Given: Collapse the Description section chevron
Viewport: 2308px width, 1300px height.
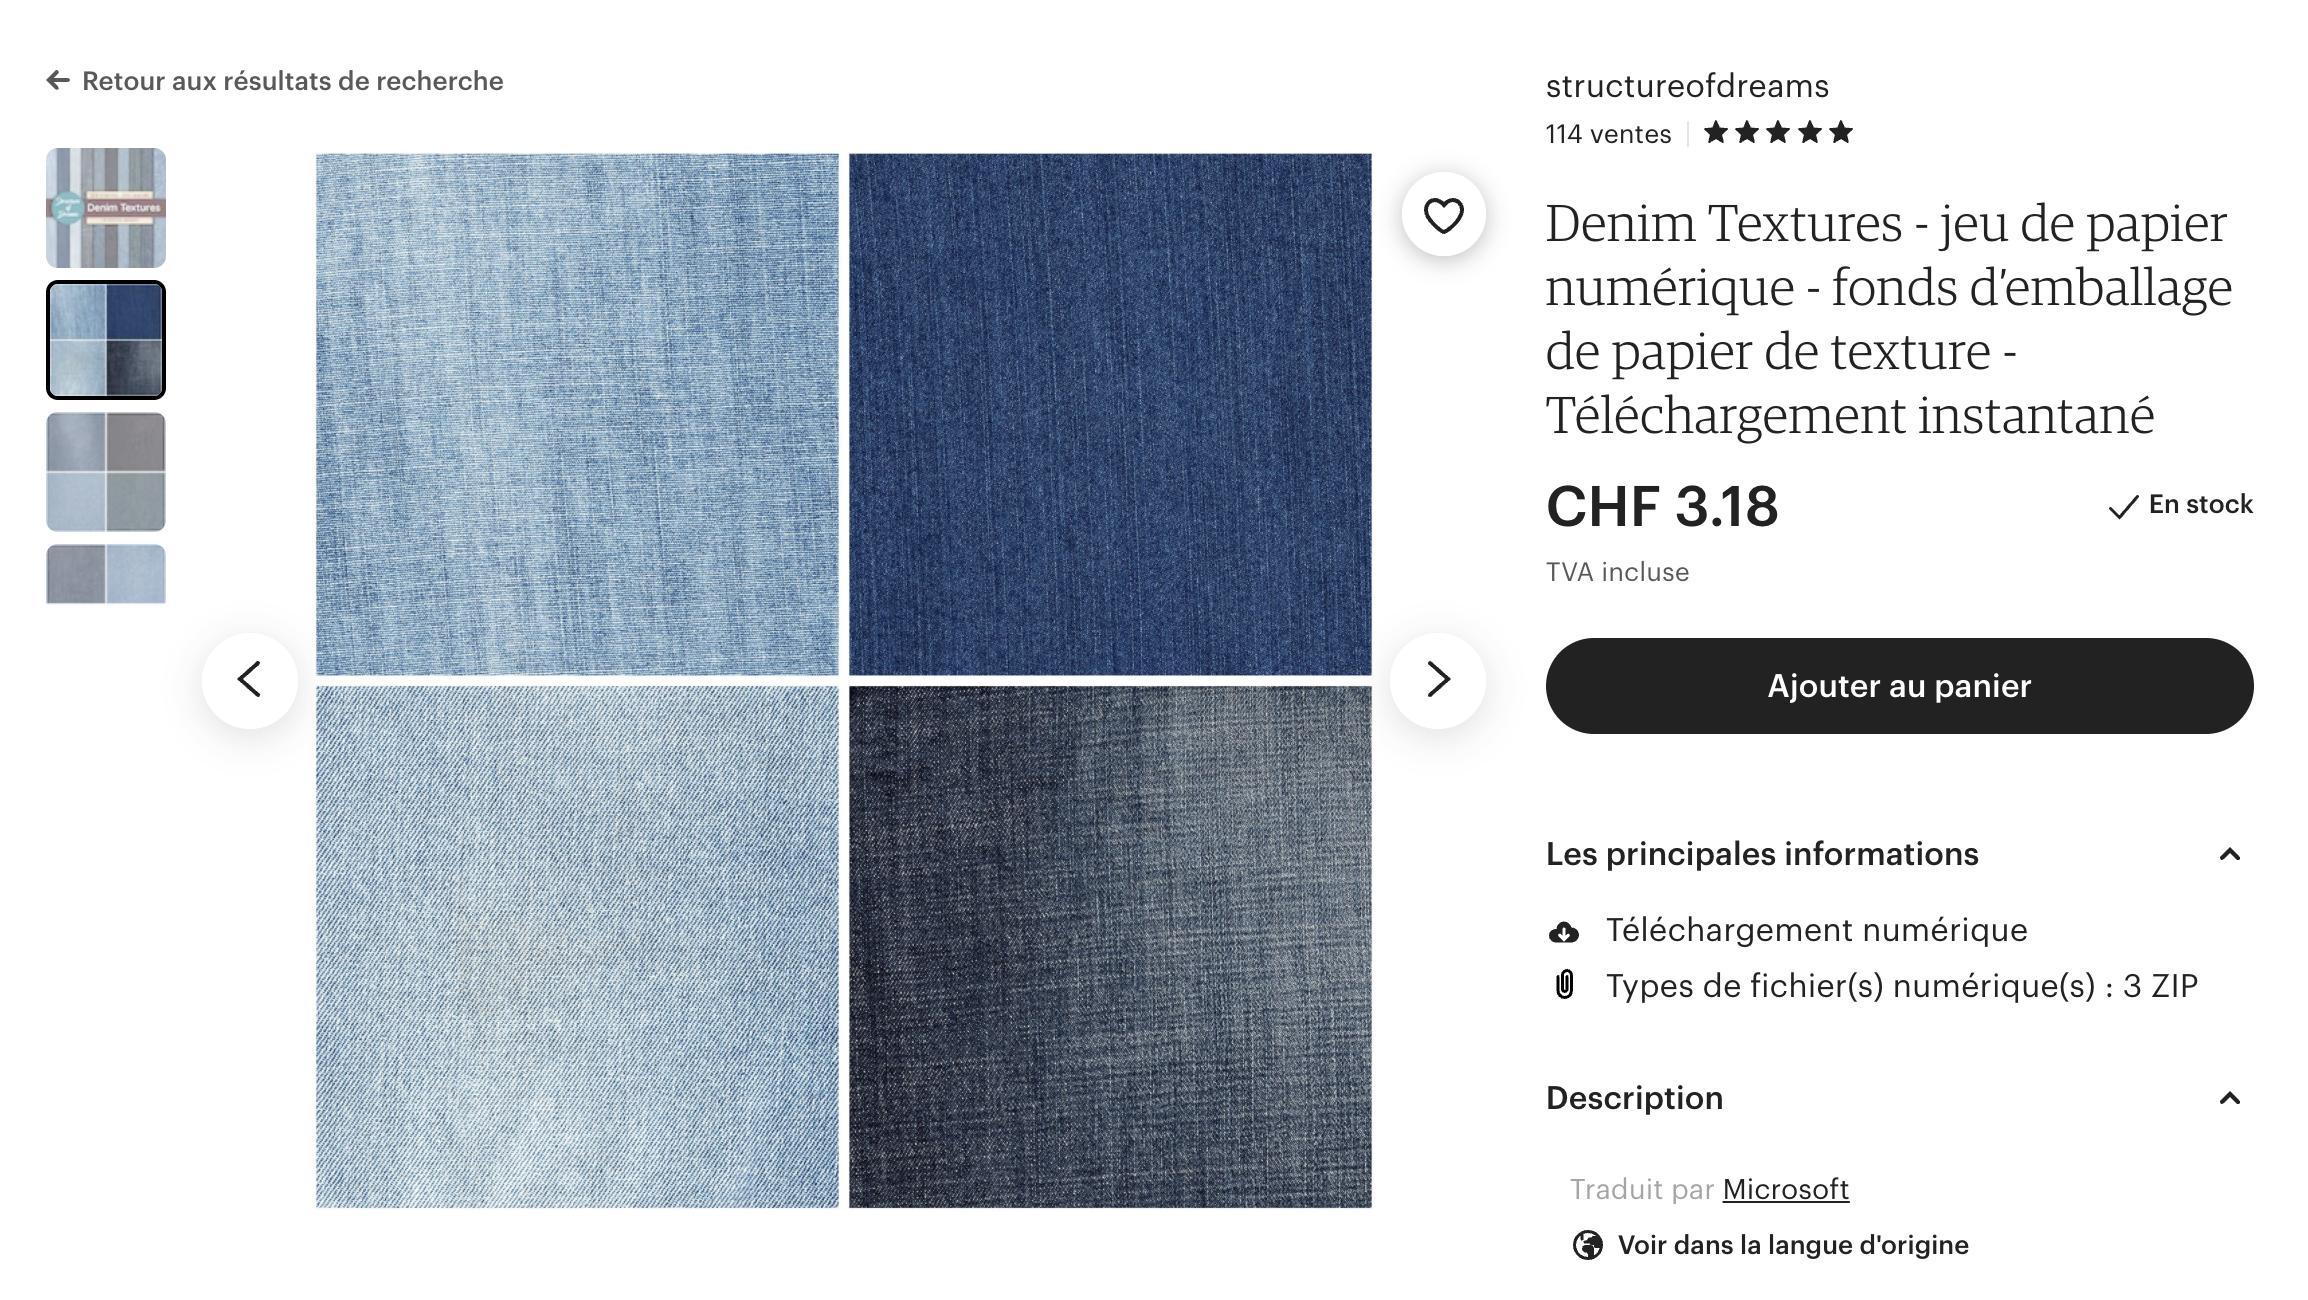Looking at the screenshot, I should pos(2229,1098).
